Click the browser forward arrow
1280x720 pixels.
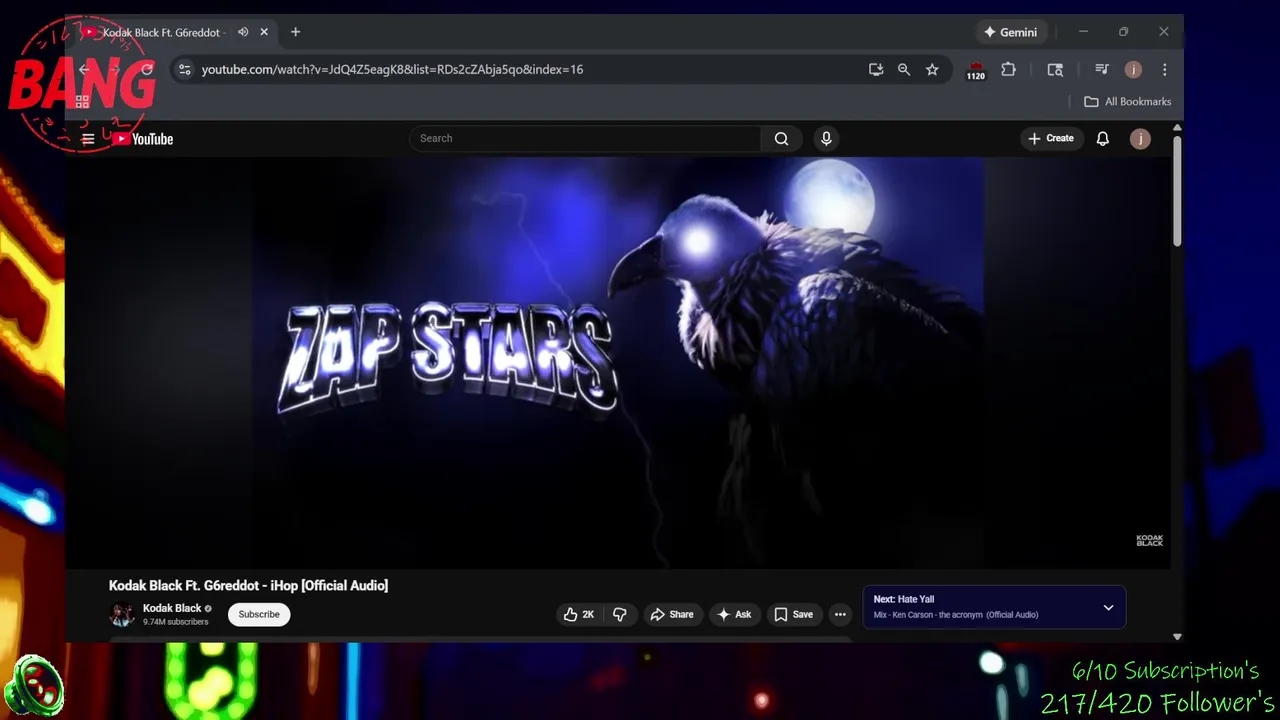pyautogui.click(x=116, y=70)
